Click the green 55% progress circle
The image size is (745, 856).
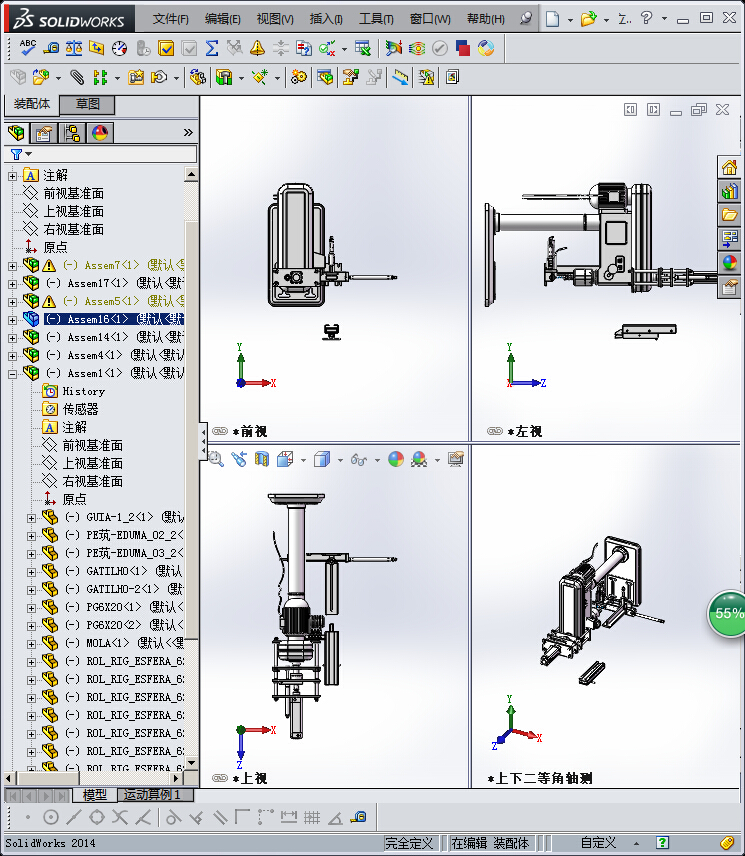click(727, 614)
